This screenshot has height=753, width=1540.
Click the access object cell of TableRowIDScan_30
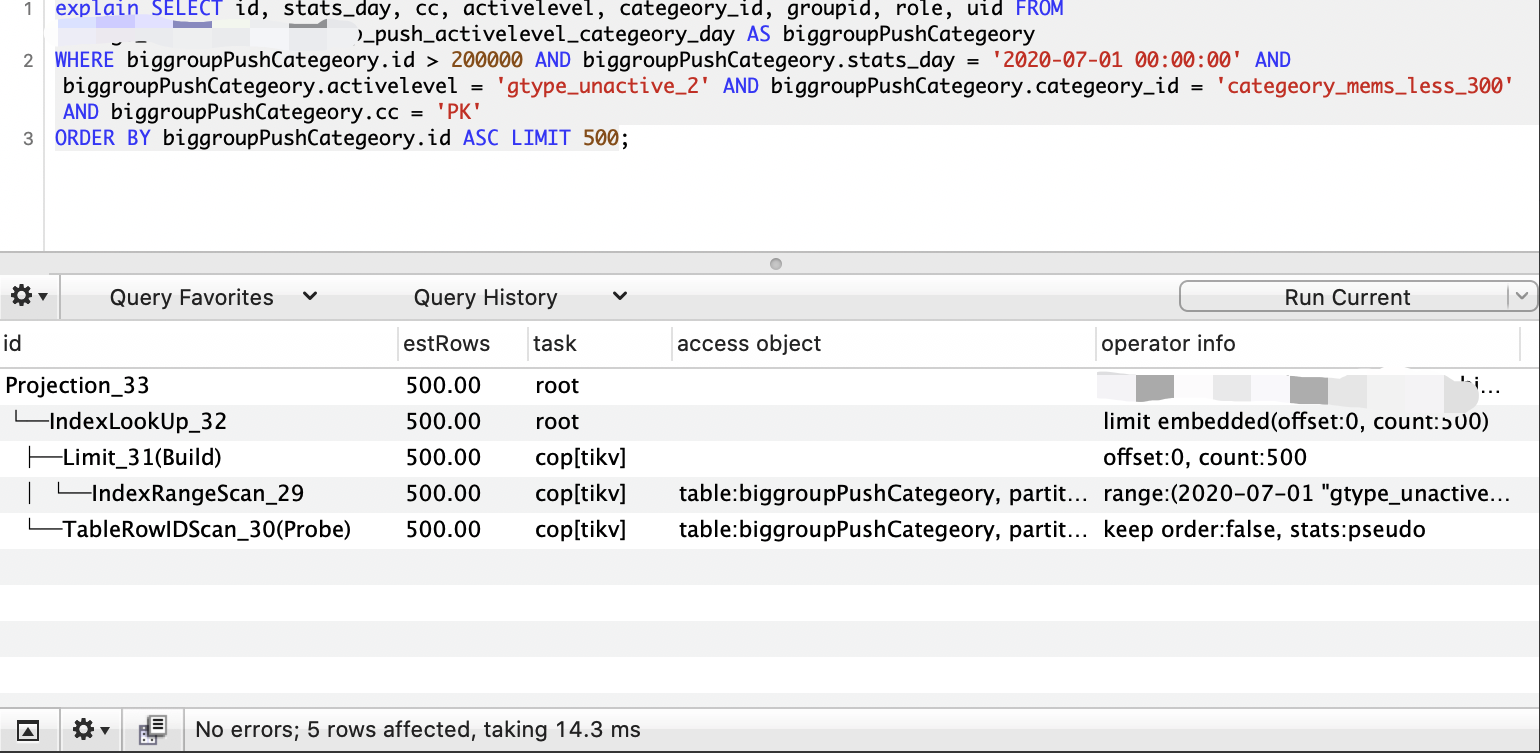883,529
